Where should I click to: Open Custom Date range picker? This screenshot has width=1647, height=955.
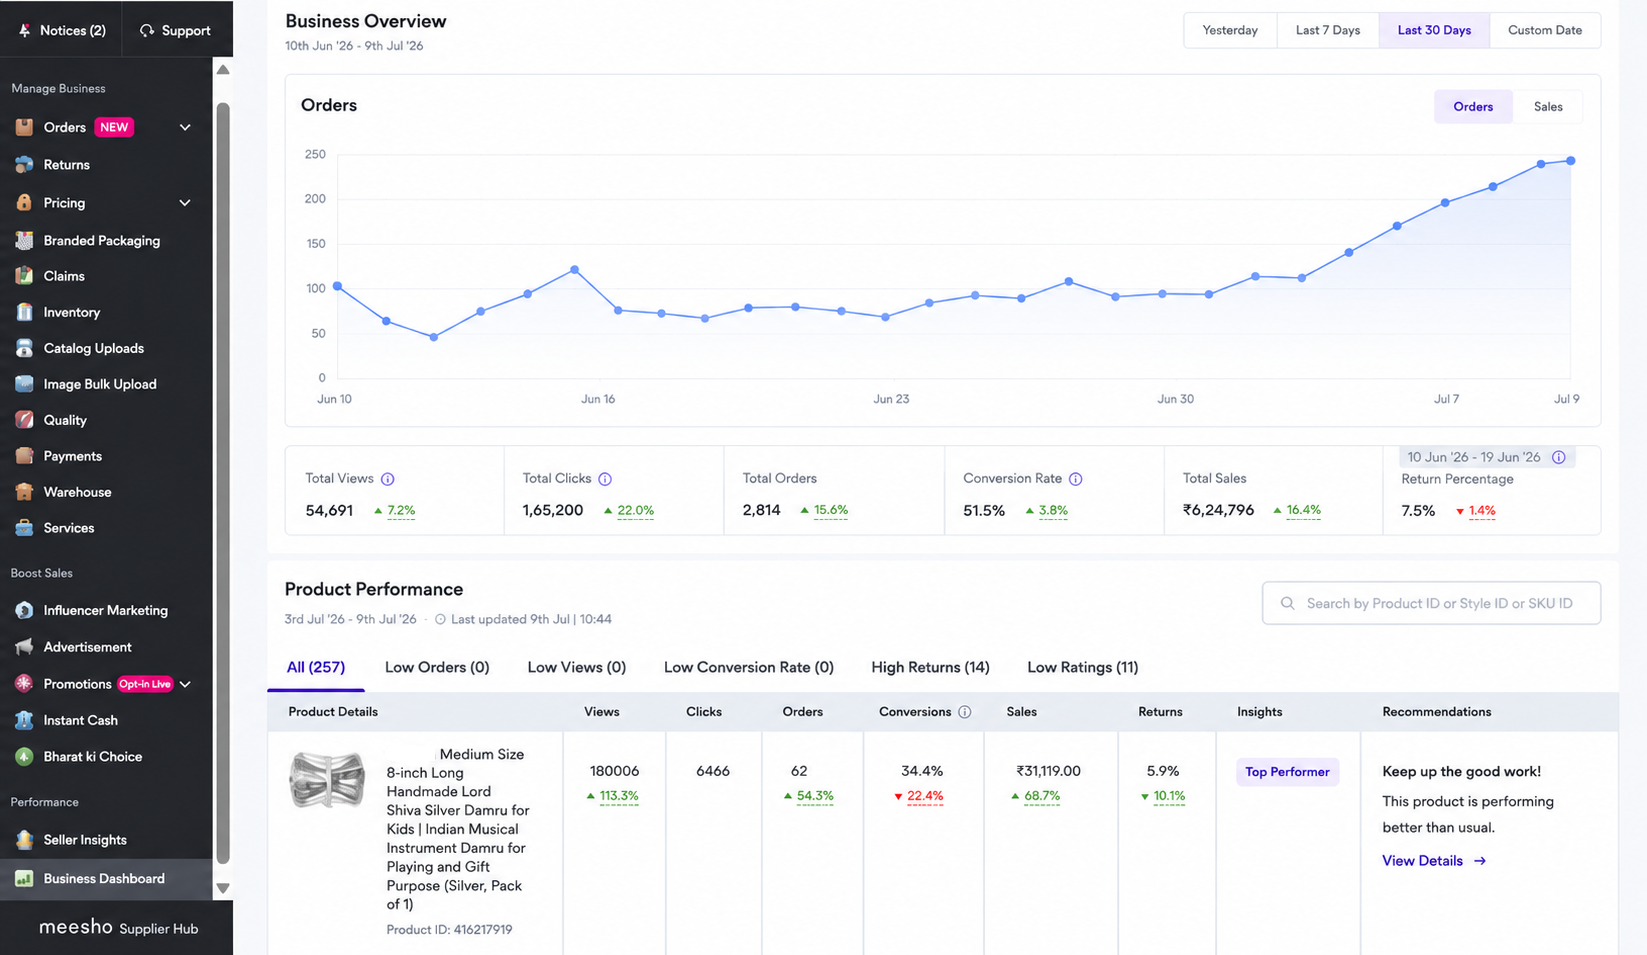1545,30
